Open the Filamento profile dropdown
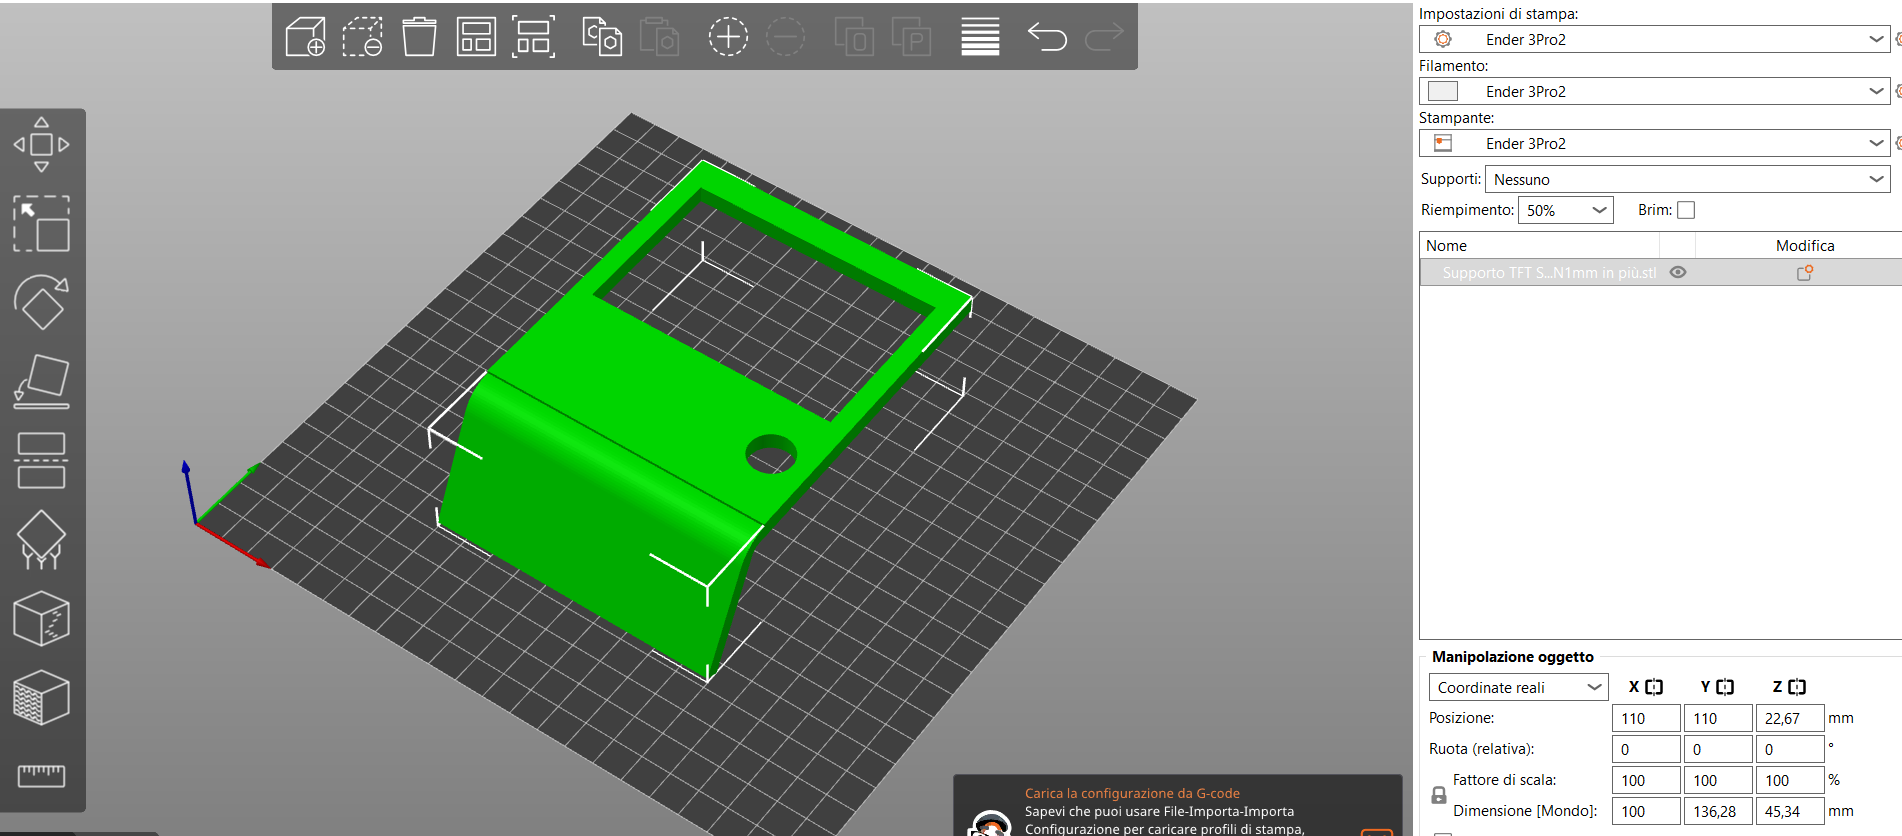Screen dimensions: 1902x836 click(1654, 91)
